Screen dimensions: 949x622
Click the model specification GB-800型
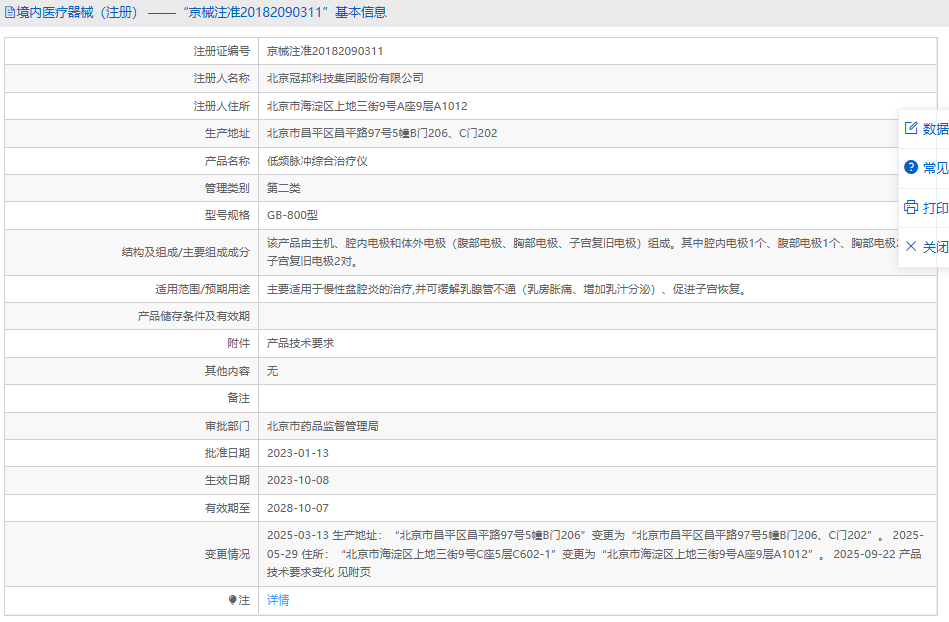(292, 215)
